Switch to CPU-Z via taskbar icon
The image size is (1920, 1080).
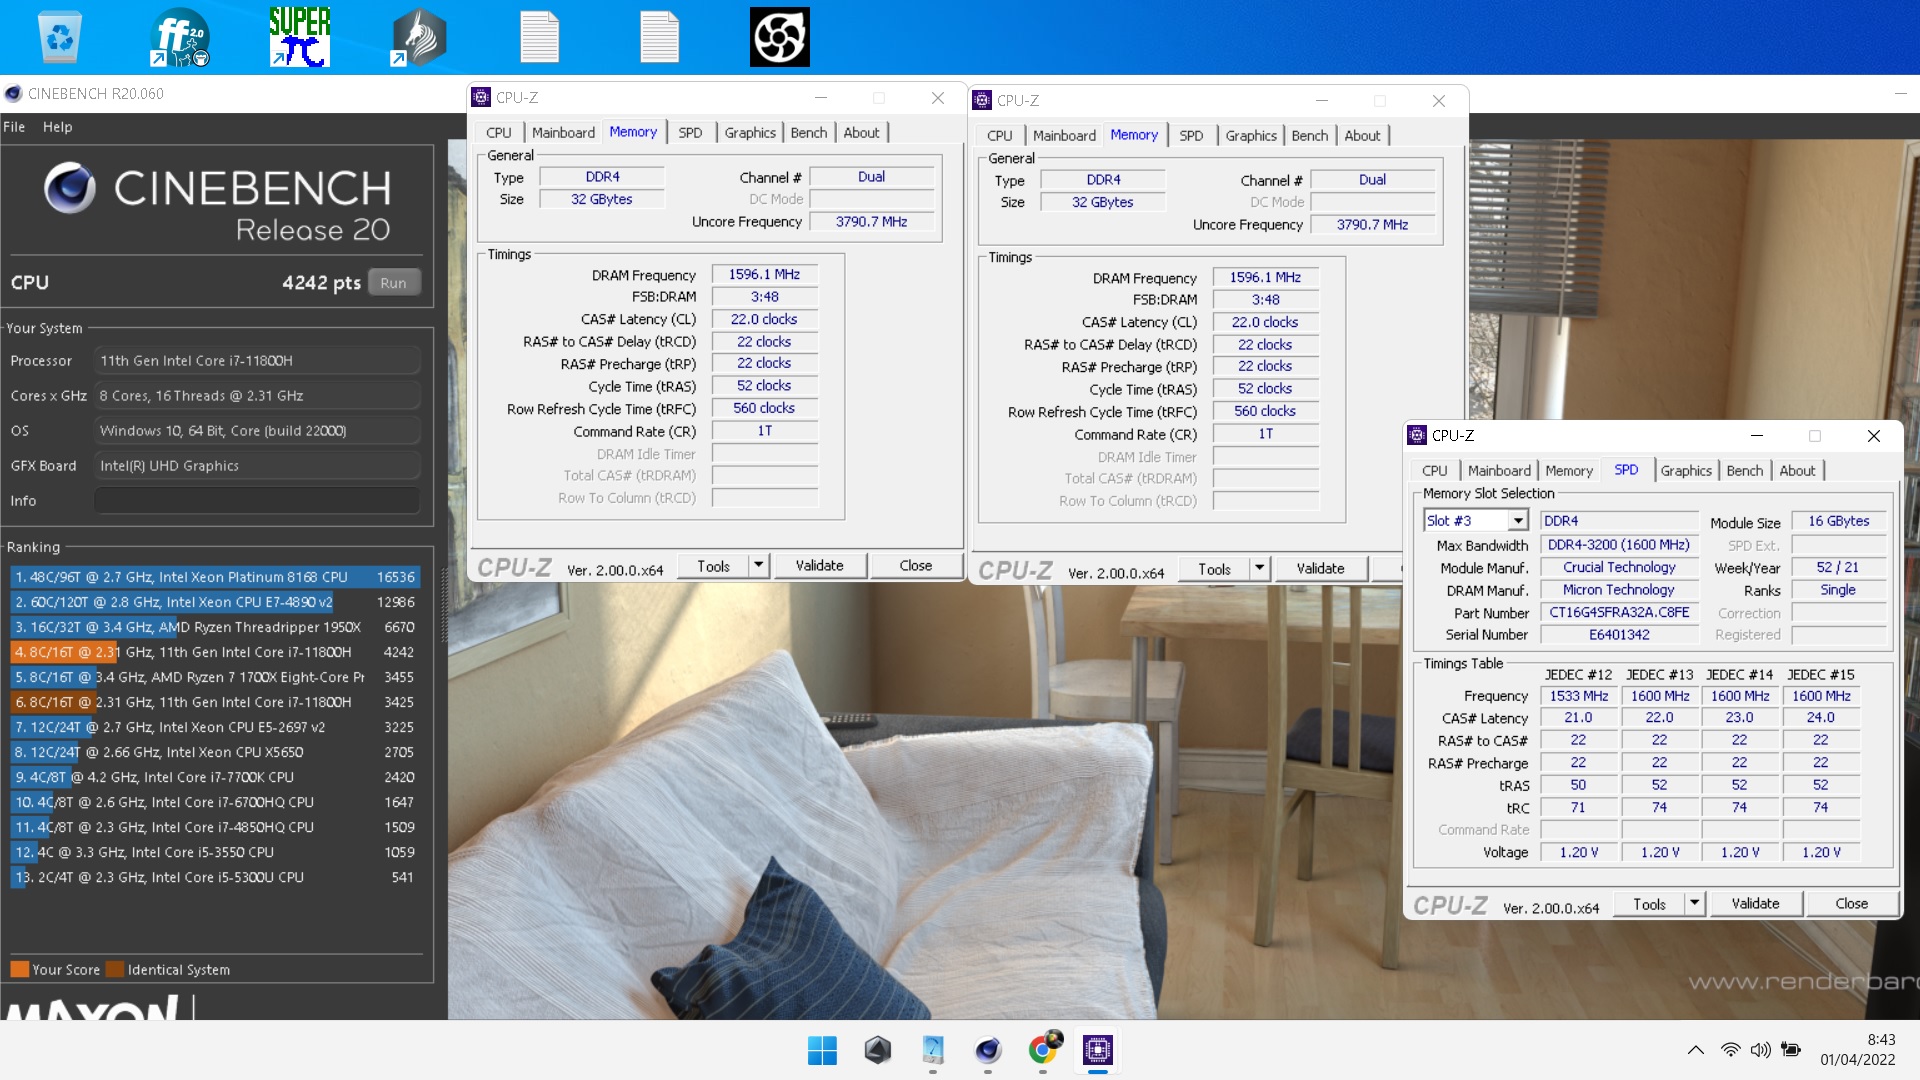pos(1098,1050)
